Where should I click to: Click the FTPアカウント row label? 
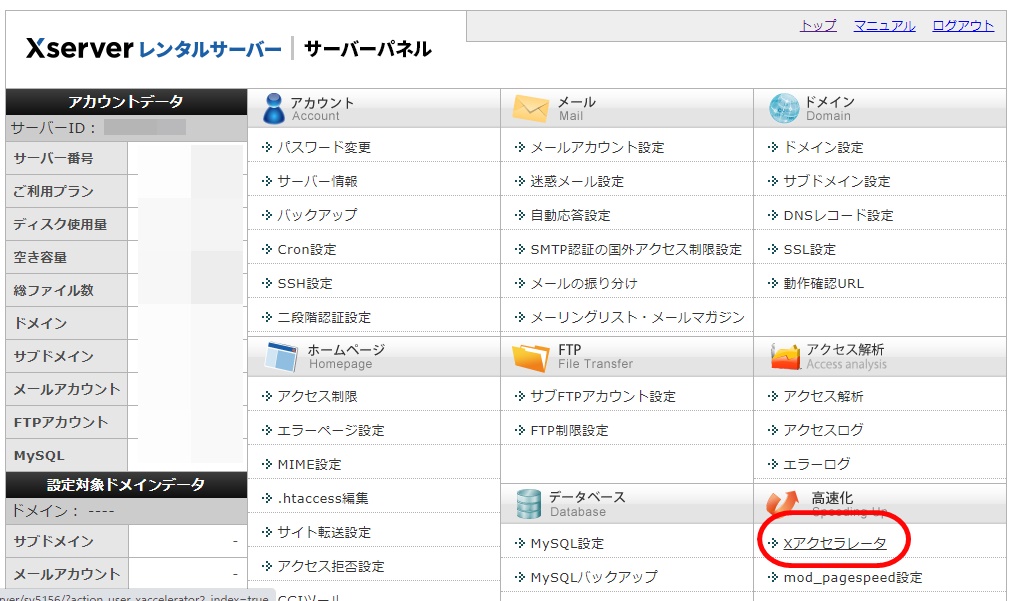(61, 422)
